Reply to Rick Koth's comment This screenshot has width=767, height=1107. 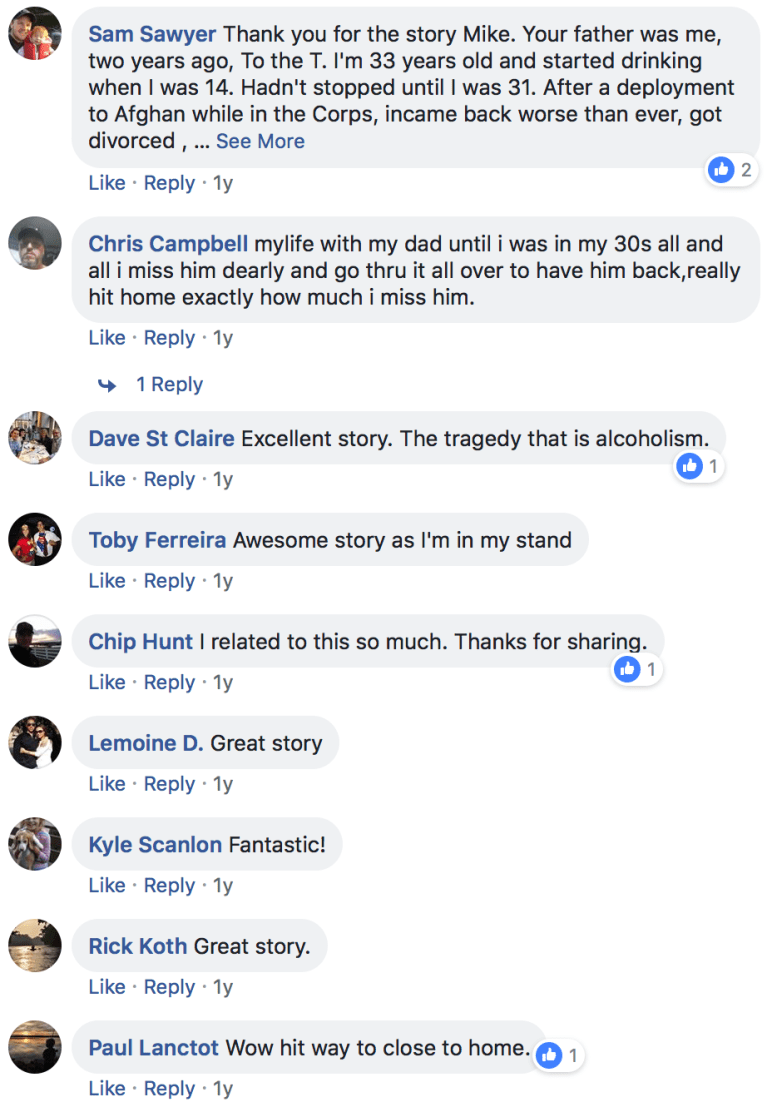pos(169,986)
